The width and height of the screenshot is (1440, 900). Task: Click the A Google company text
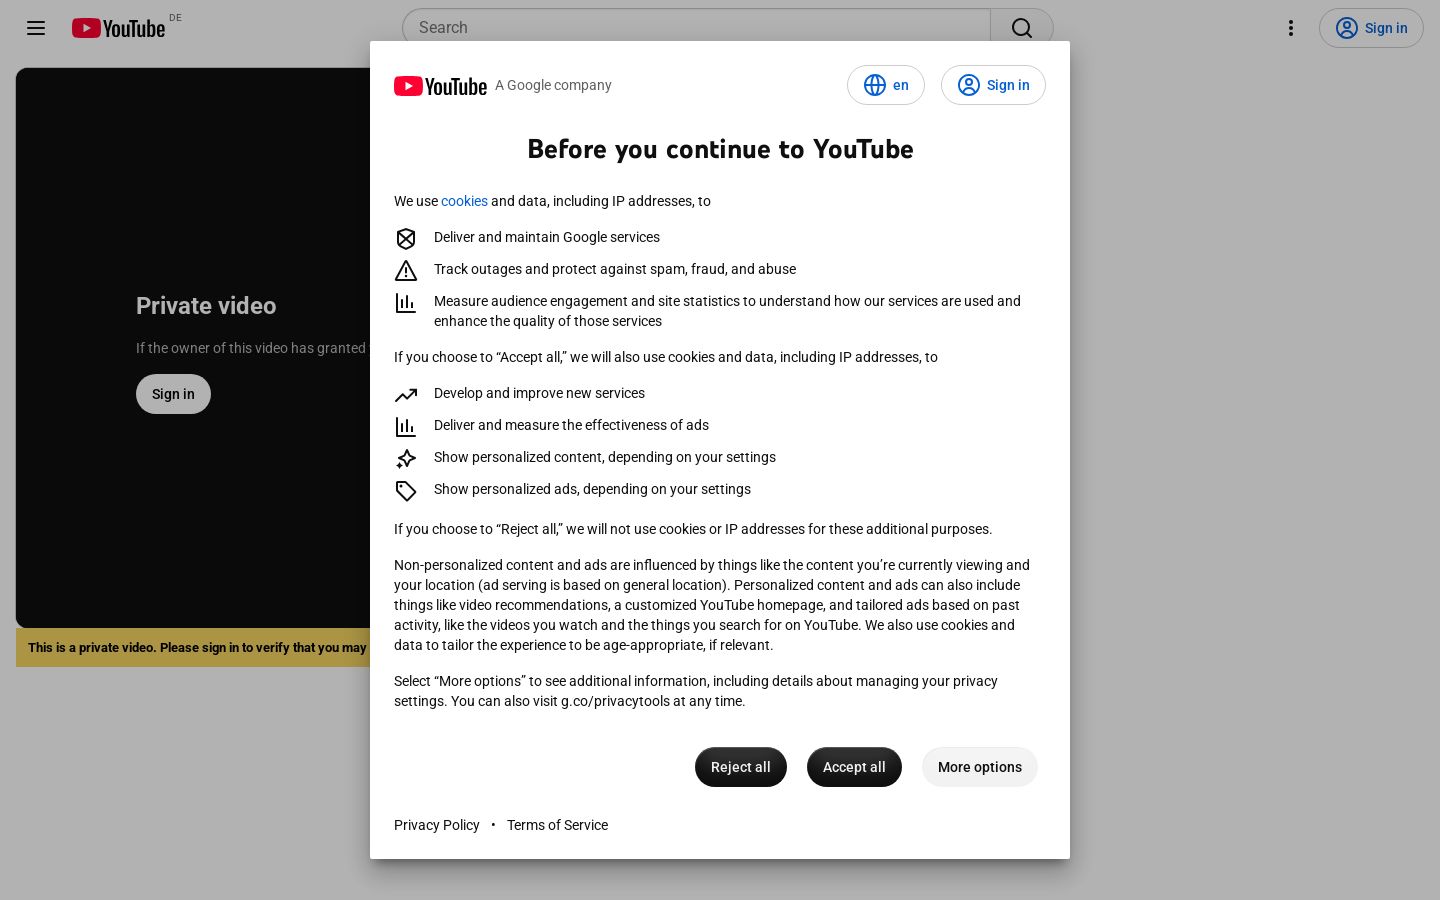[x=553, y=85]
